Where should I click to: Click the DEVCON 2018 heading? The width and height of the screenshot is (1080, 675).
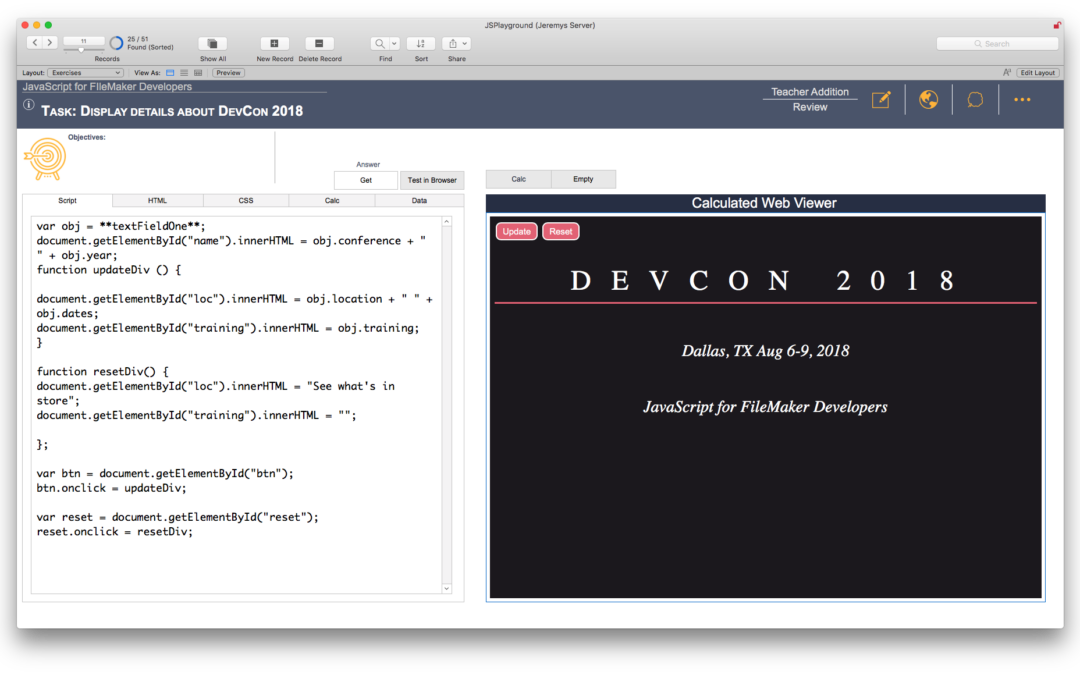(x=764, y=281)
